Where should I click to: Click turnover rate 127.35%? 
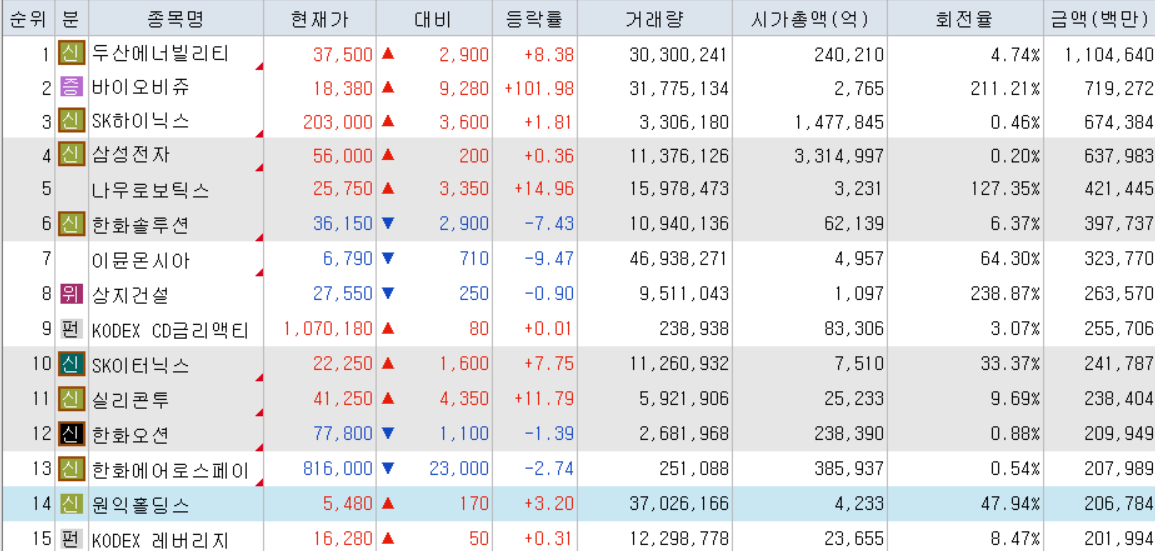1003,189
